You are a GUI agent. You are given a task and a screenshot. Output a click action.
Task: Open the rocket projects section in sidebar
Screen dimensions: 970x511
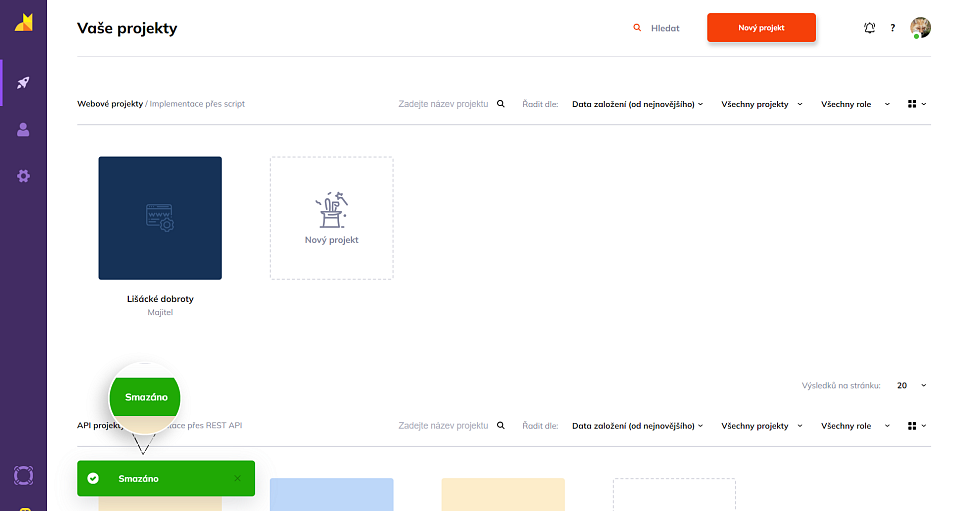point(23,82)
